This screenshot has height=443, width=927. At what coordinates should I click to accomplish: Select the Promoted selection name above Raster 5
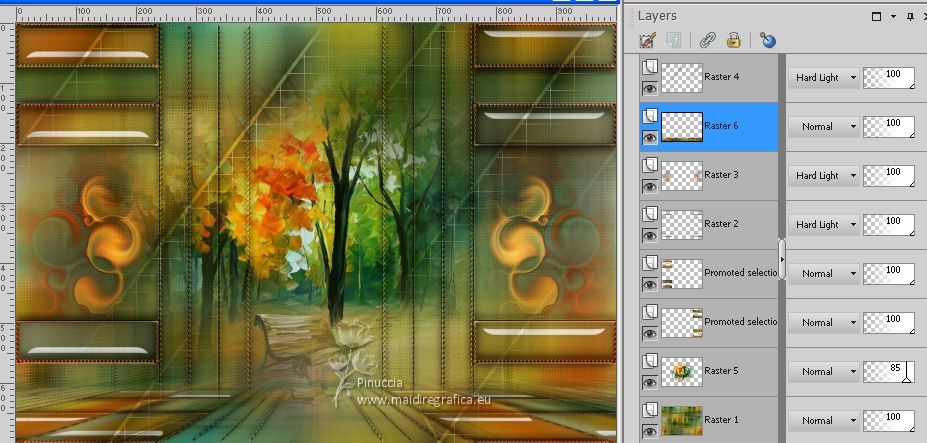click(741, 322)
